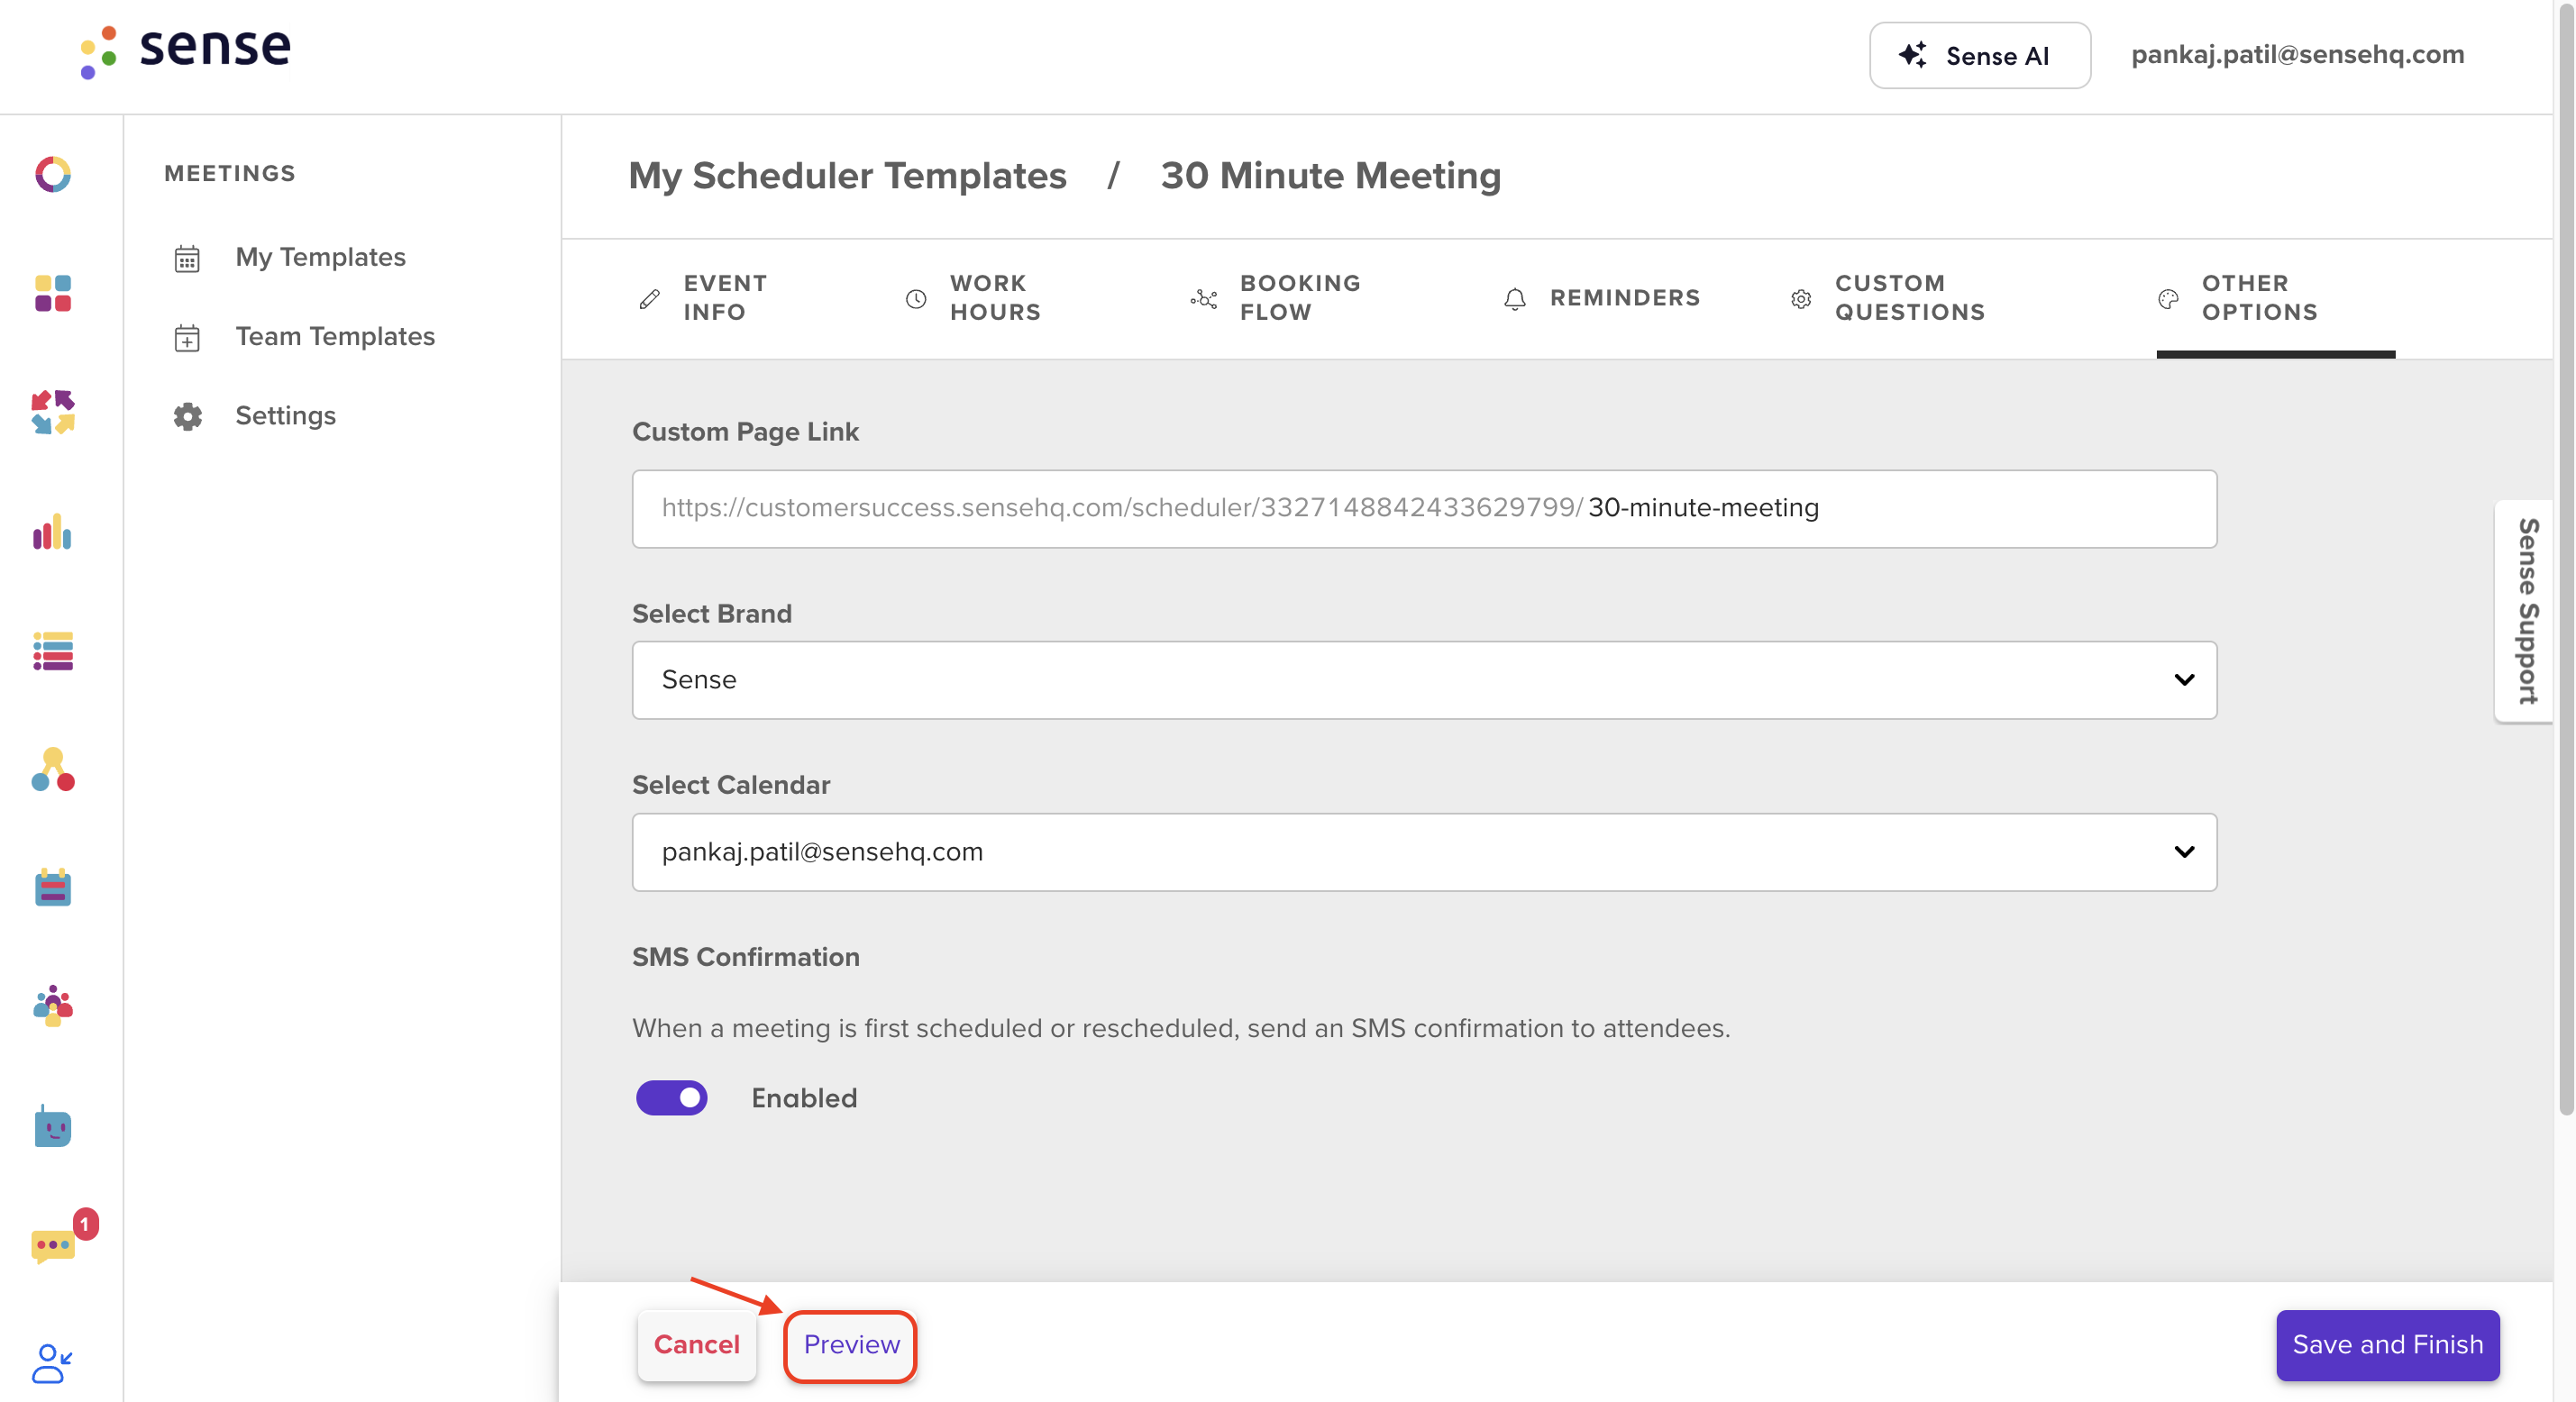Open the user referral icon at sidebar bottom

pyautogui.click(x=52, y=1363)
